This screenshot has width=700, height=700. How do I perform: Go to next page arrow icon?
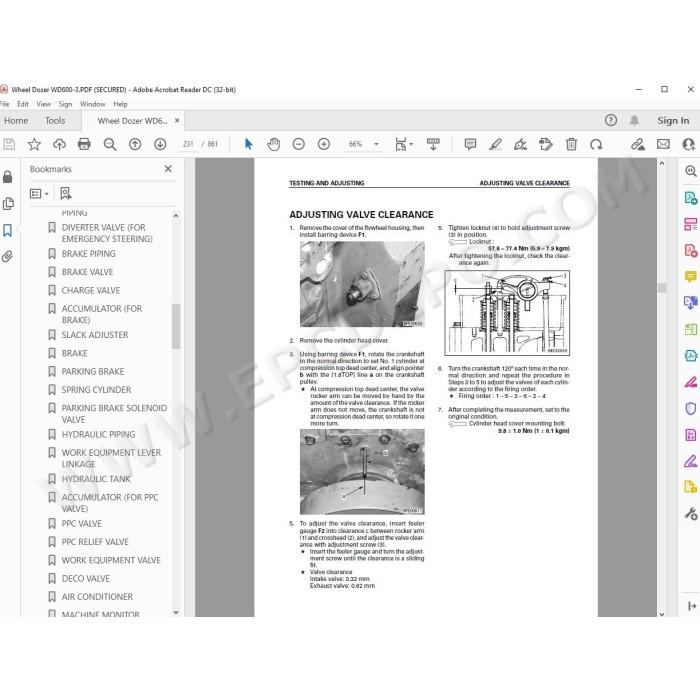point(160,144)
